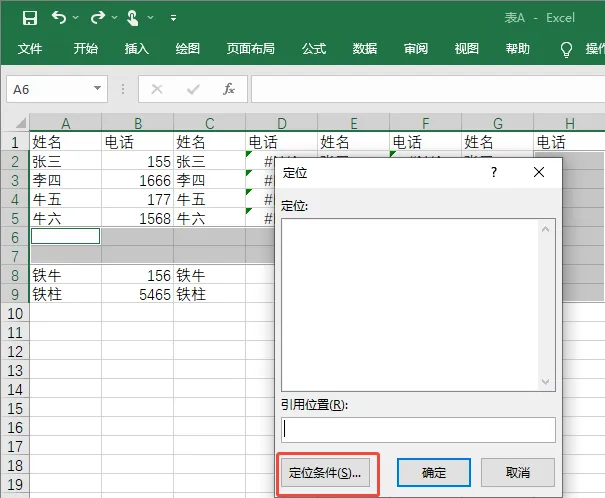Select column H header
The height and width of the screenshot is (498, 605).
click(570, 123)
